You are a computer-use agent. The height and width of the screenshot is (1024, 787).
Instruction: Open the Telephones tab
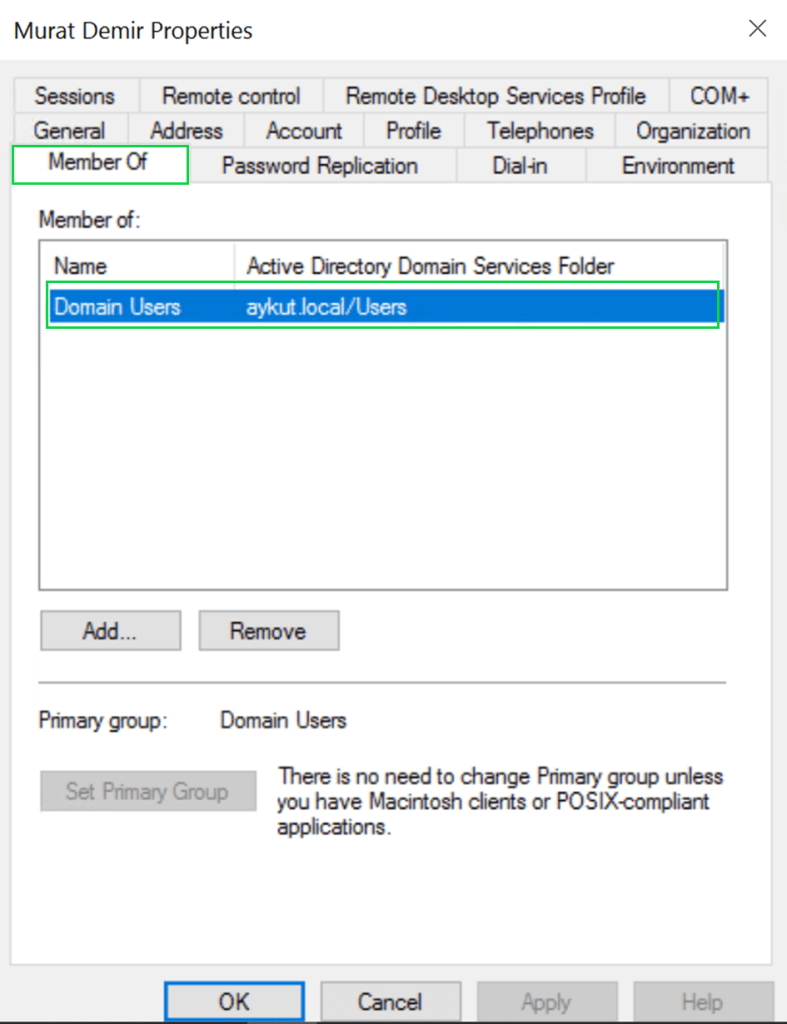[x=540, y=131]
